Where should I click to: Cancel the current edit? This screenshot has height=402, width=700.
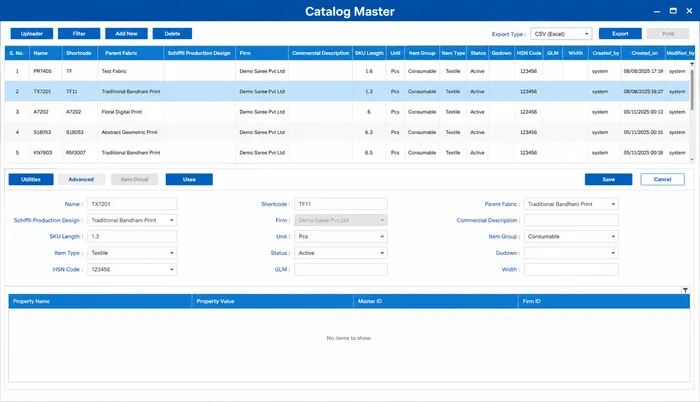[x=662, y=179]
